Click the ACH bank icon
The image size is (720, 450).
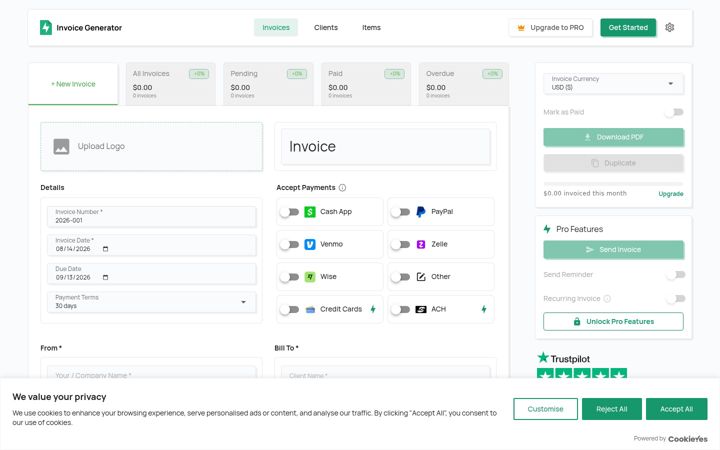421,309
